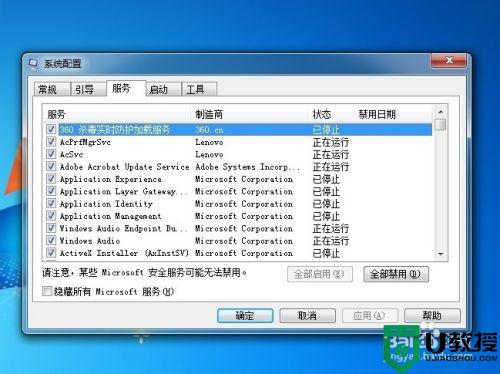Select the AcSvc service name
This screenshot has height=374, width=500.
point(71,154)
